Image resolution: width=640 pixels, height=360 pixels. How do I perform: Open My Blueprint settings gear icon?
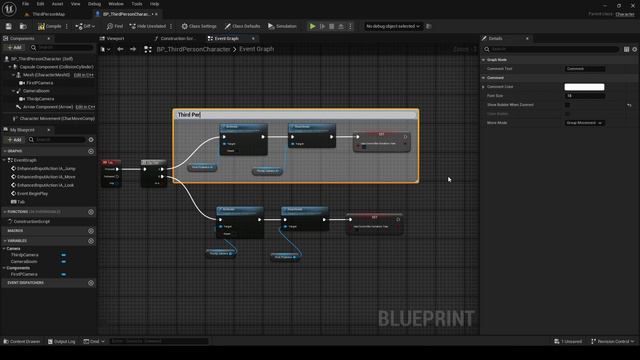pyautogui.click(x=91, y=140)
